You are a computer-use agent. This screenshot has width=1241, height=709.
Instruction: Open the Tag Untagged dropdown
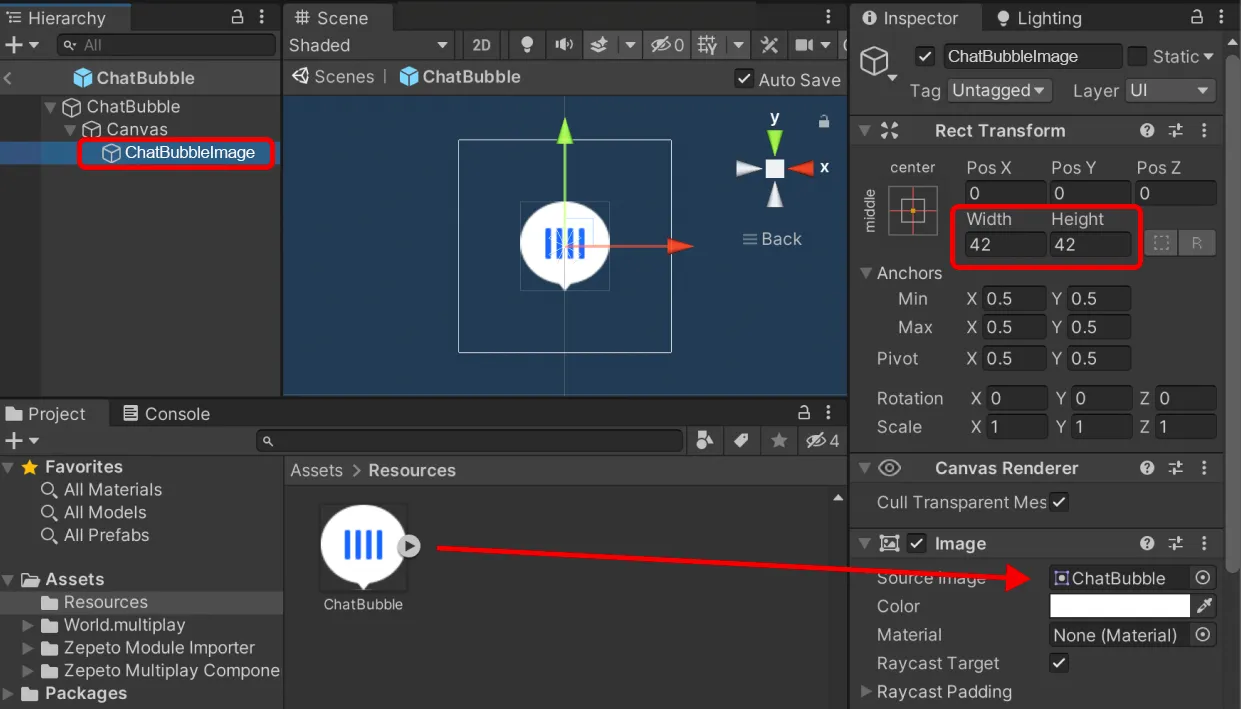click(x=999, y=90)
